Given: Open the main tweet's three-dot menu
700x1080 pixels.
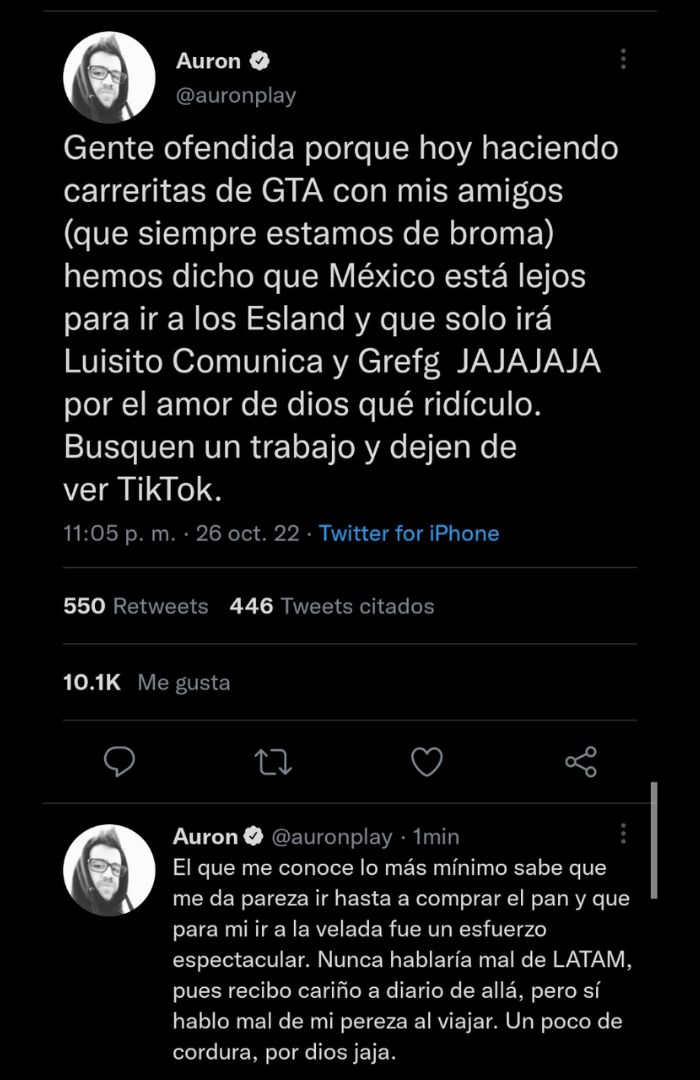Looking at the screenshot, I should tap(623, 59).
